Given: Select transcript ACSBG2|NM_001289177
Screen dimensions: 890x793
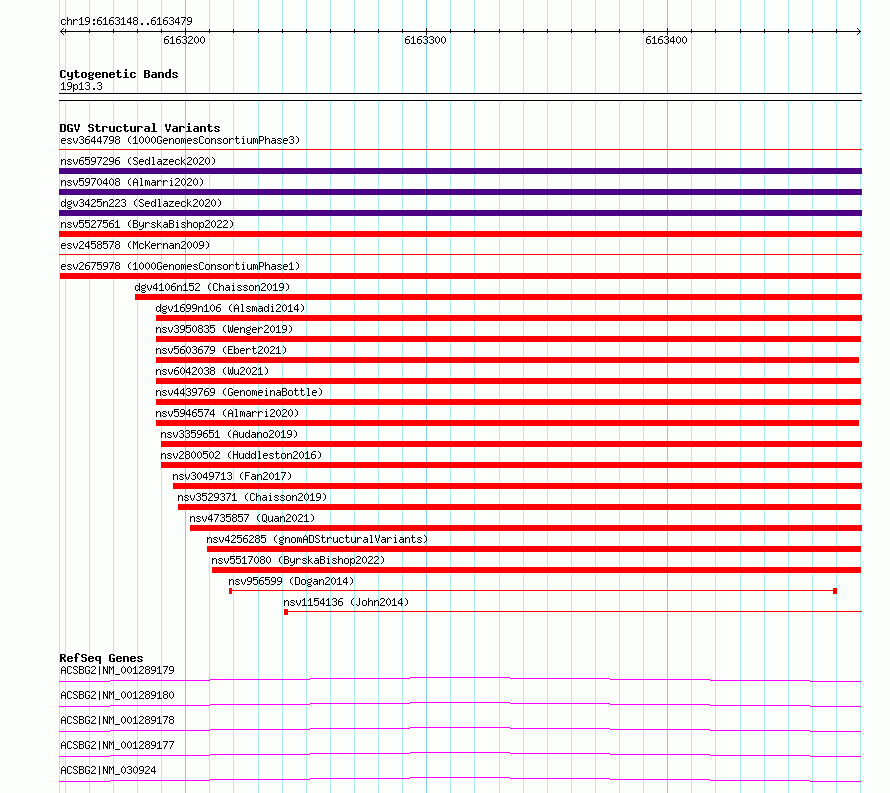Looking at the screenshot, I should 117,745.
